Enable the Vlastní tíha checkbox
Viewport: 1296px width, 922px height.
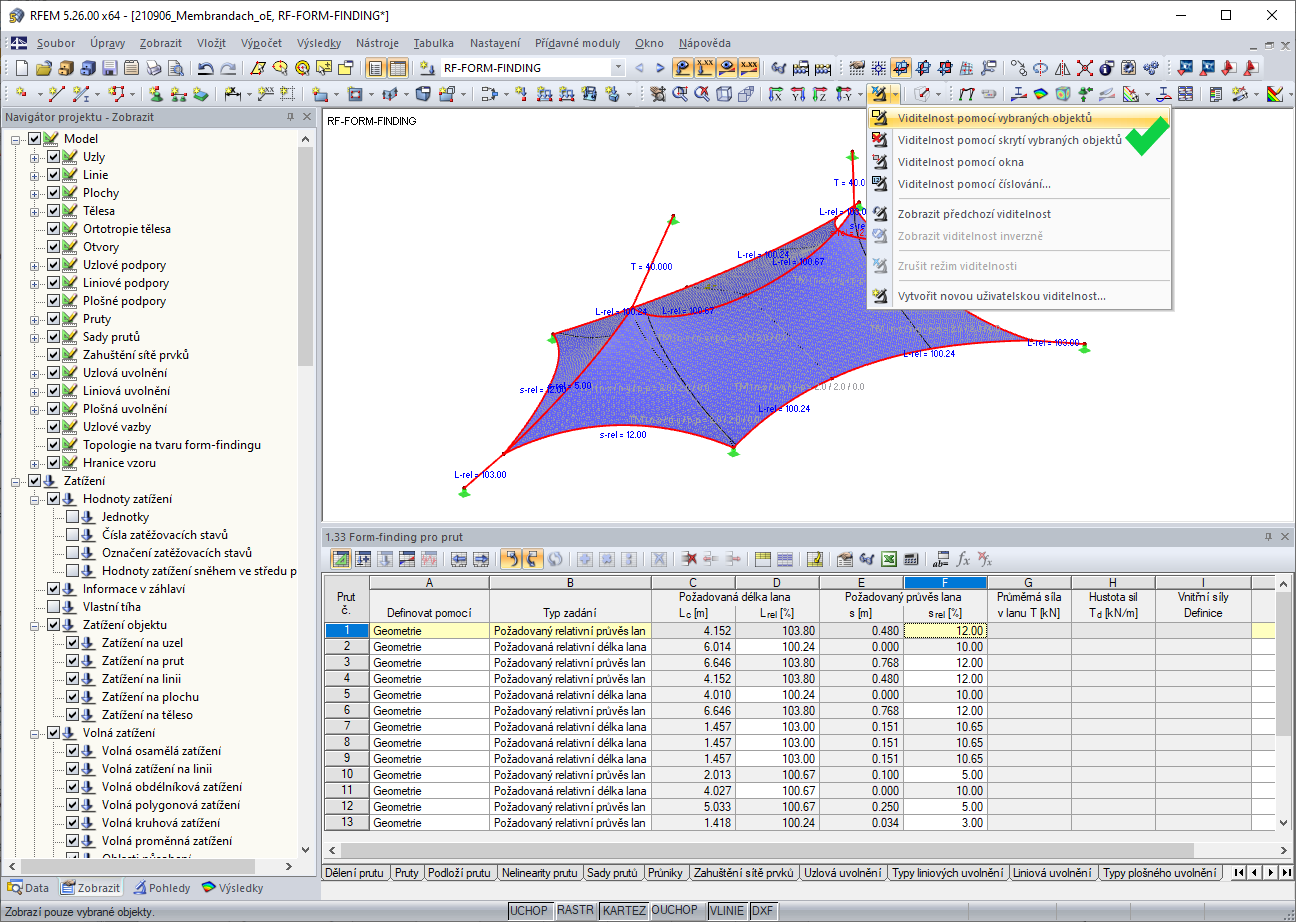[54, 607]
